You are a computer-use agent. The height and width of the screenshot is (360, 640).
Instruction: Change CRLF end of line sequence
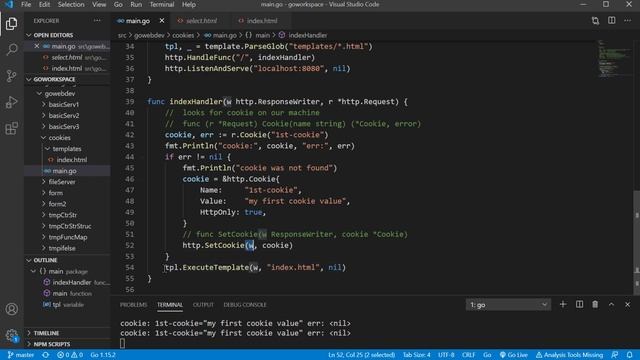[x=469, y=355]
